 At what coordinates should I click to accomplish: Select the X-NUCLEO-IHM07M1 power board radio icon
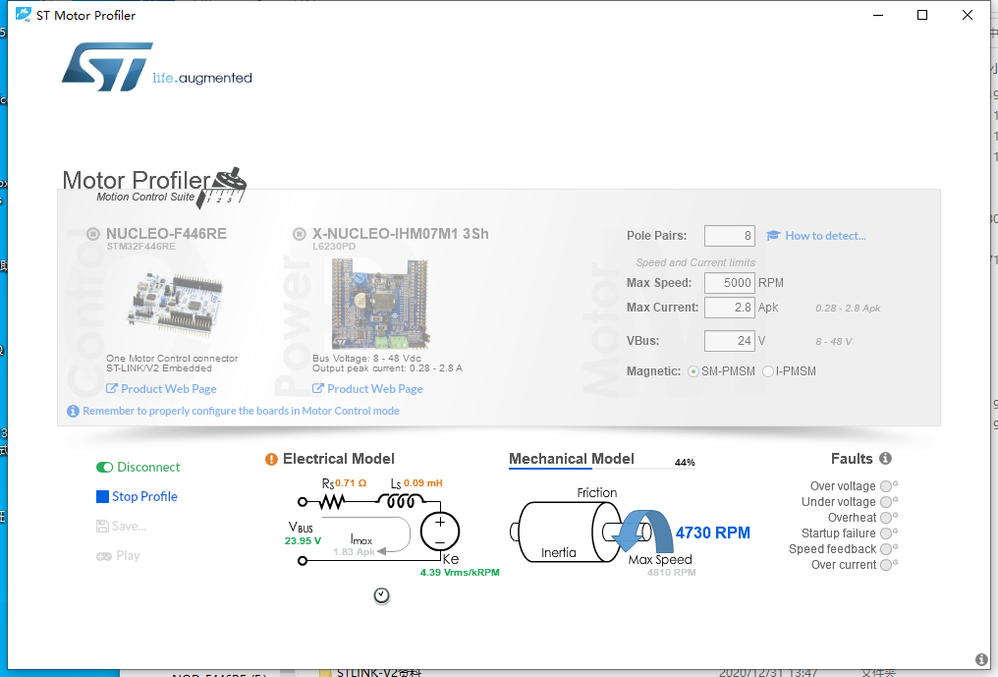coord(299,234)
